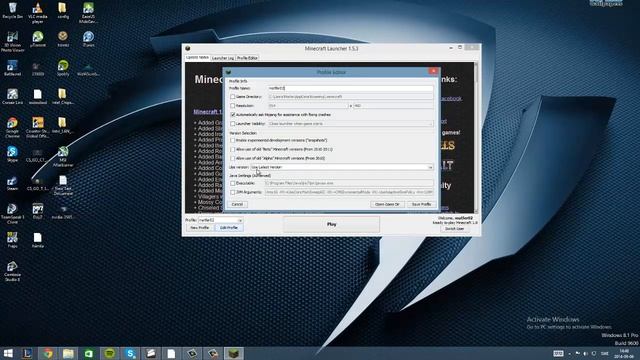Open the on-screen keyboard tray icon

tap(558, 353)
